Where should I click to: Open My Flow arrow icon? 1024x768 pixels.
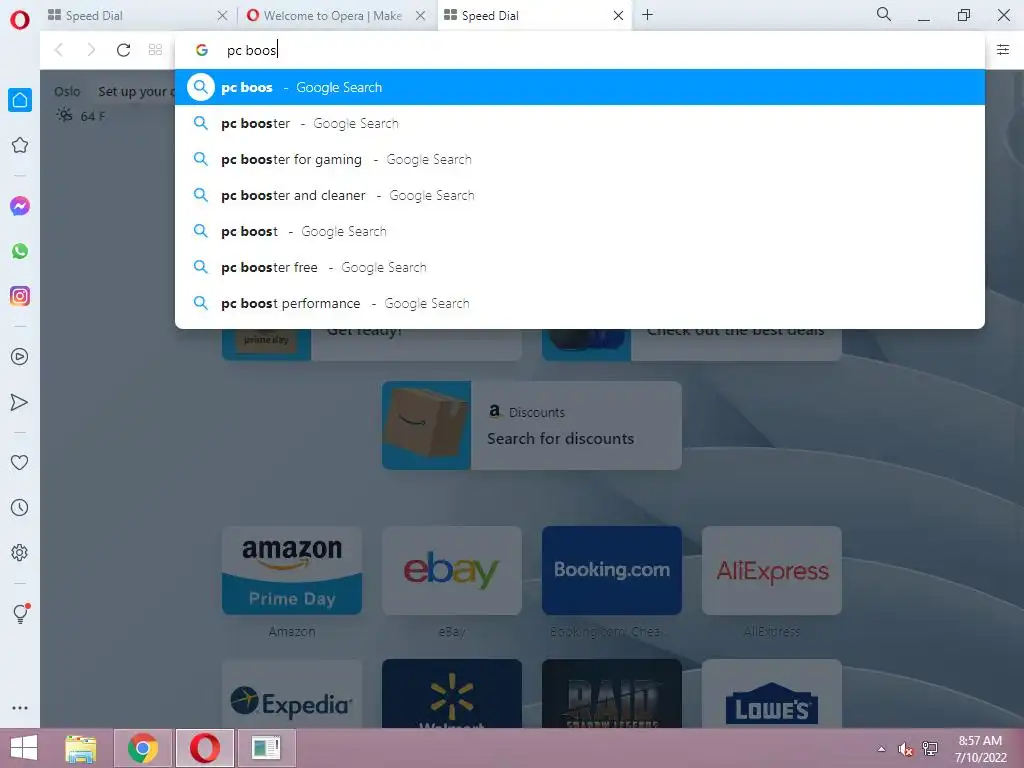(x=20, y=402)
